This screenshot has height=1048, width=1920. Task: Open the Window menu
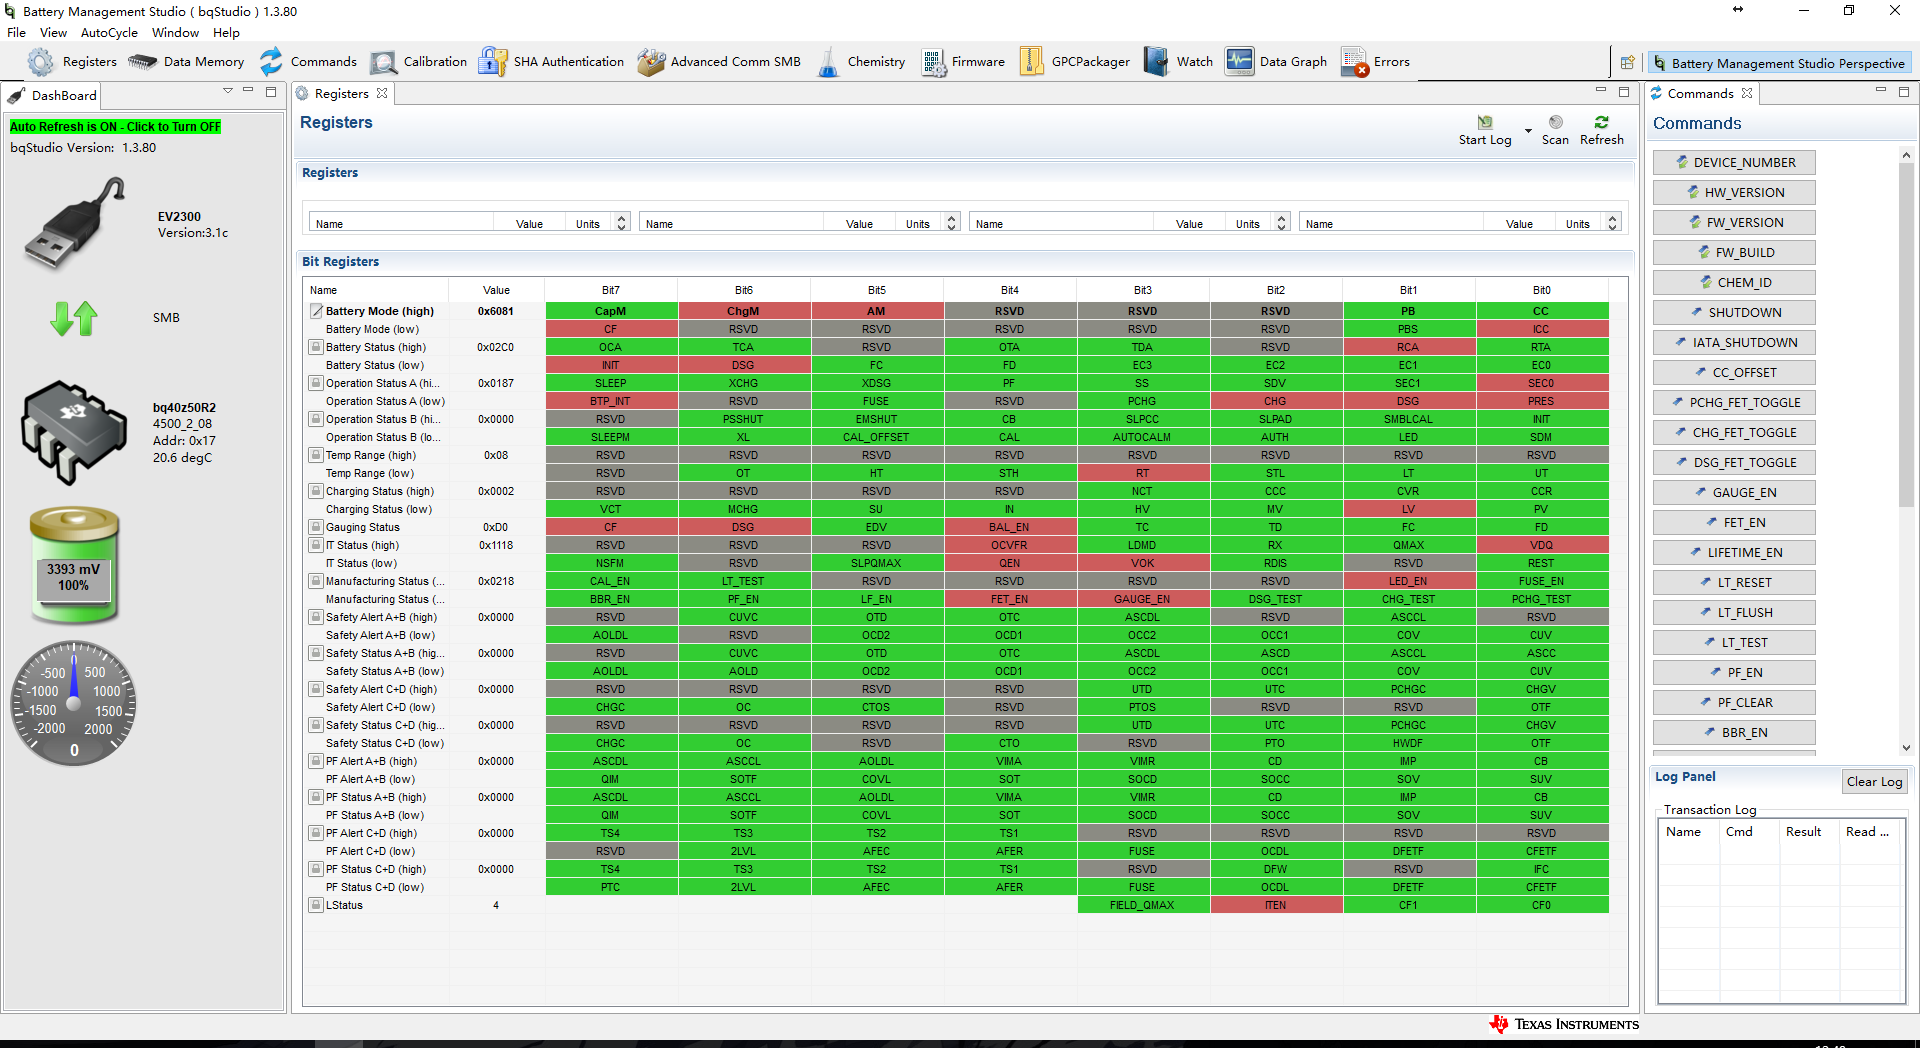(x=176, y=33)
